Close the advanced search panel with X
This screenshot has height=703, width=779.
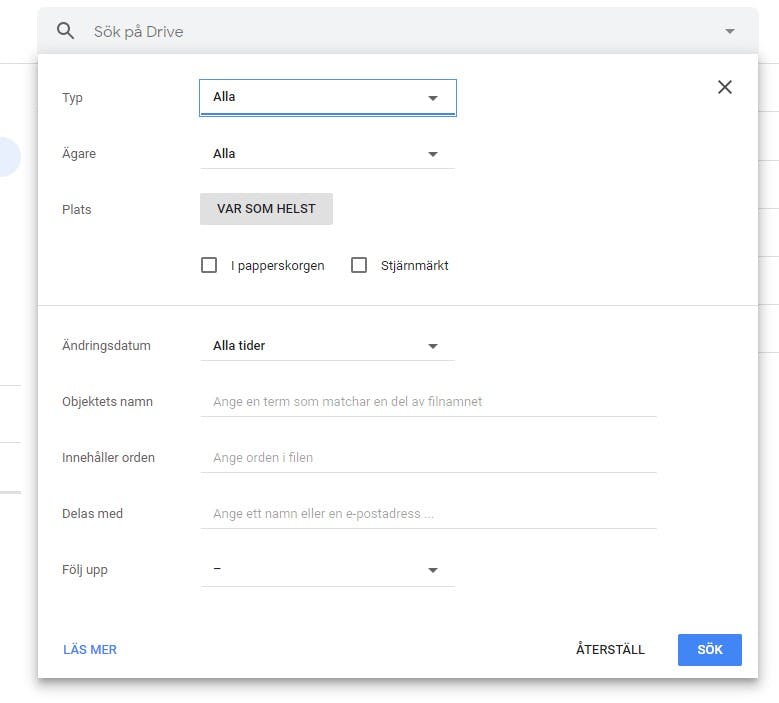724,87
